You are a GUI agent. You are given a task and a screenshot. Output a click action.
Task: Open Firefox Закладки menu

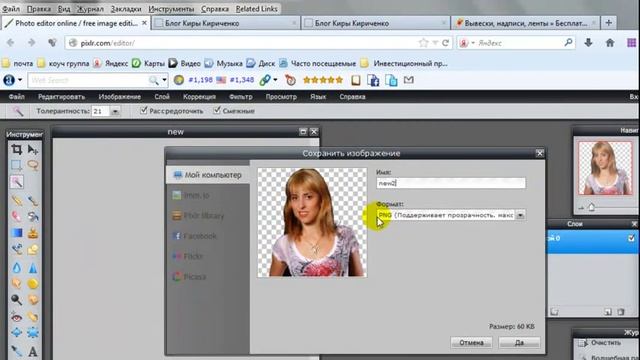point(126,9)
